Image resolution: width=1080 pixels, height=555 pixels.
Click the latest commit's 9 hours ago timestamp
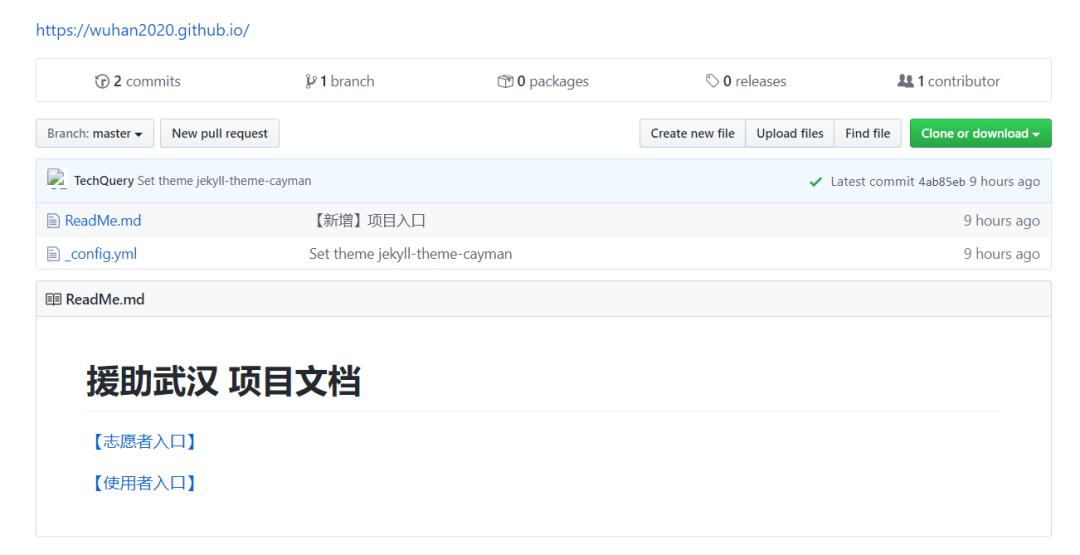[x=1005, y=182]
